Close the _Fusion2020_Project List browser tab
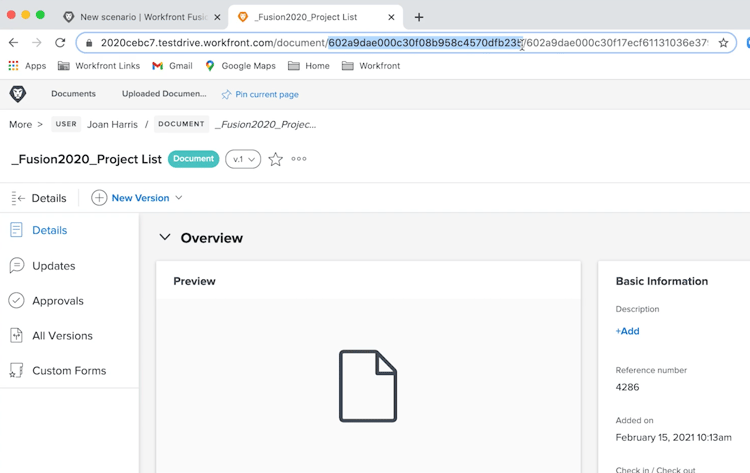 coord(391,17)
